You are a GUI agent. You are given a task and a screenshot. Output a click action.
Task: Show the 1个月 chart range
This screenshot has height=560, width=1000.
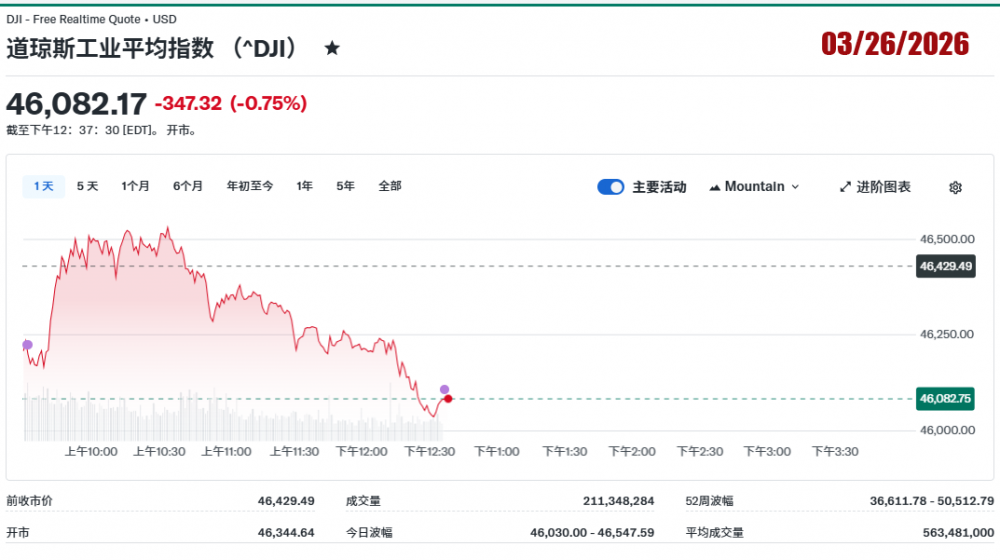[x=135, y=186]
